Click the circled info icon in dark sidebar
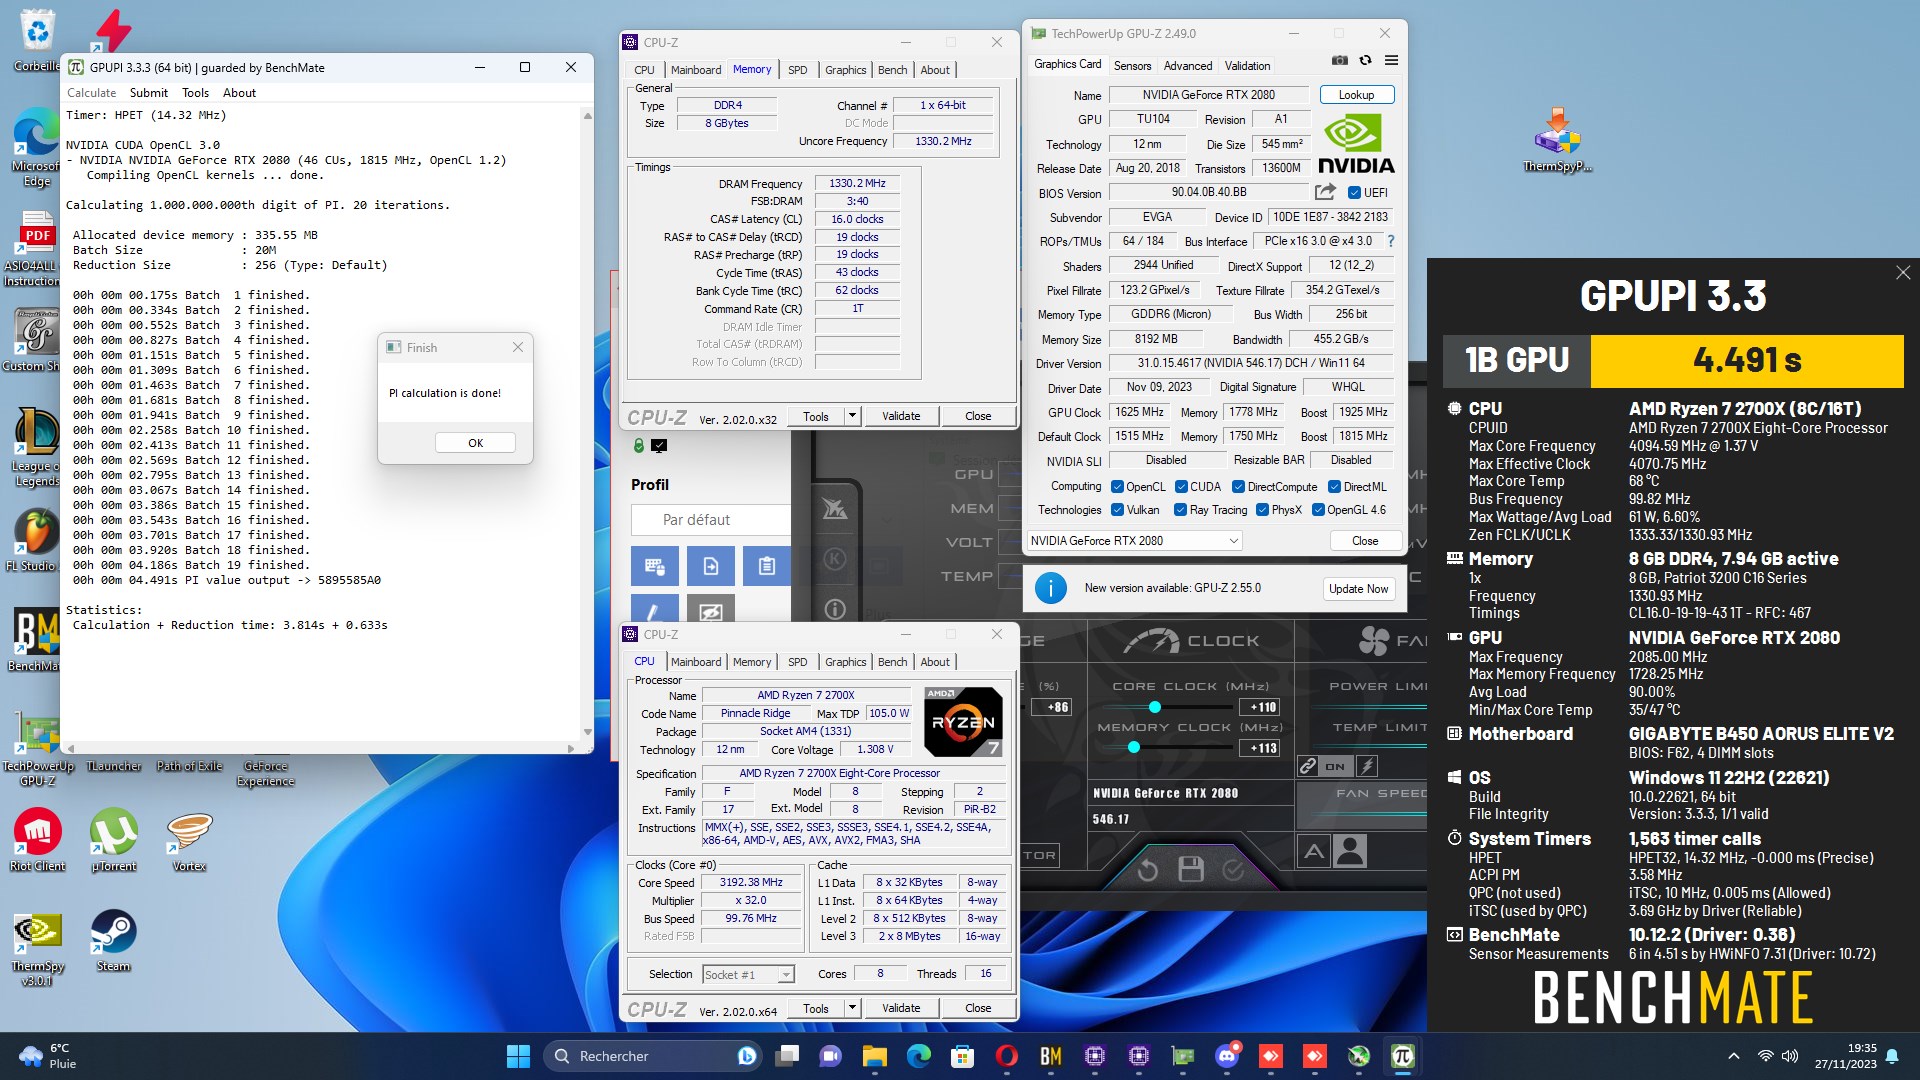The width and height of the screenshot is (1920, 1080). 835,609
